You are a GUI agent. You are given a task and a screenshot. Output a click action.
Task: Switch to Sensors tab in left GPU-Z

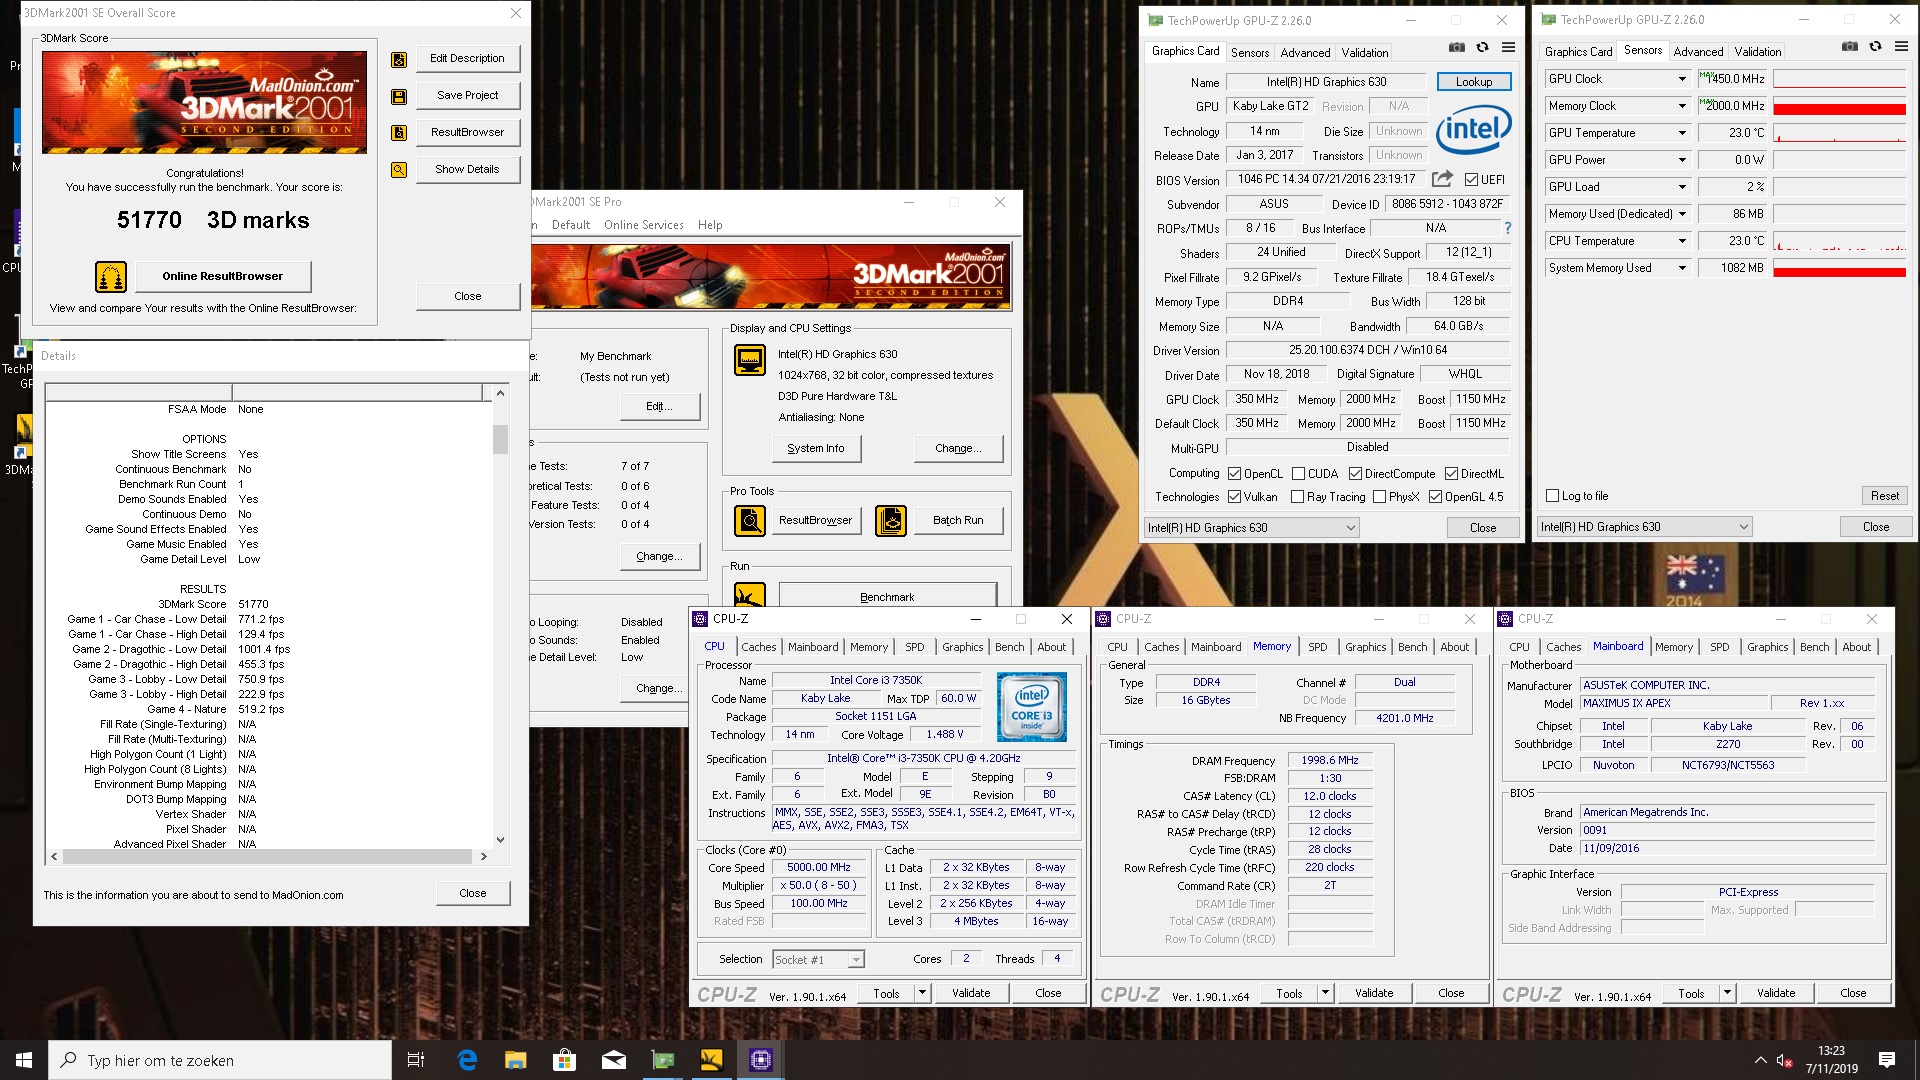[x=1250, y=53]
